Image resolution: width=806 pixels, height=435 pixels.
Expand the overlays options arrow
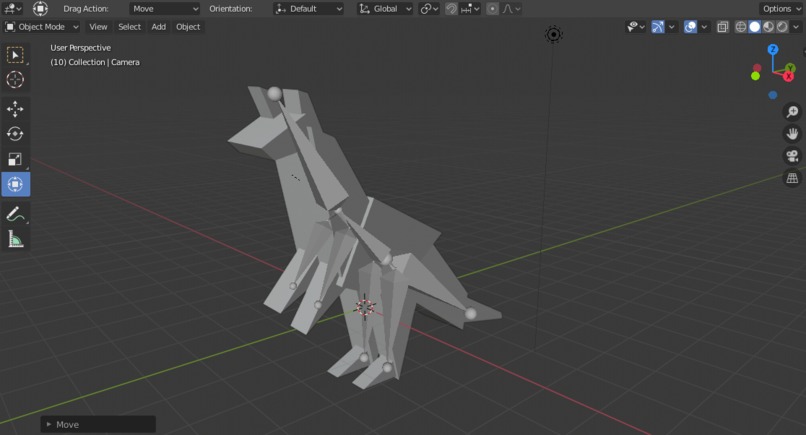pos(704,27)
